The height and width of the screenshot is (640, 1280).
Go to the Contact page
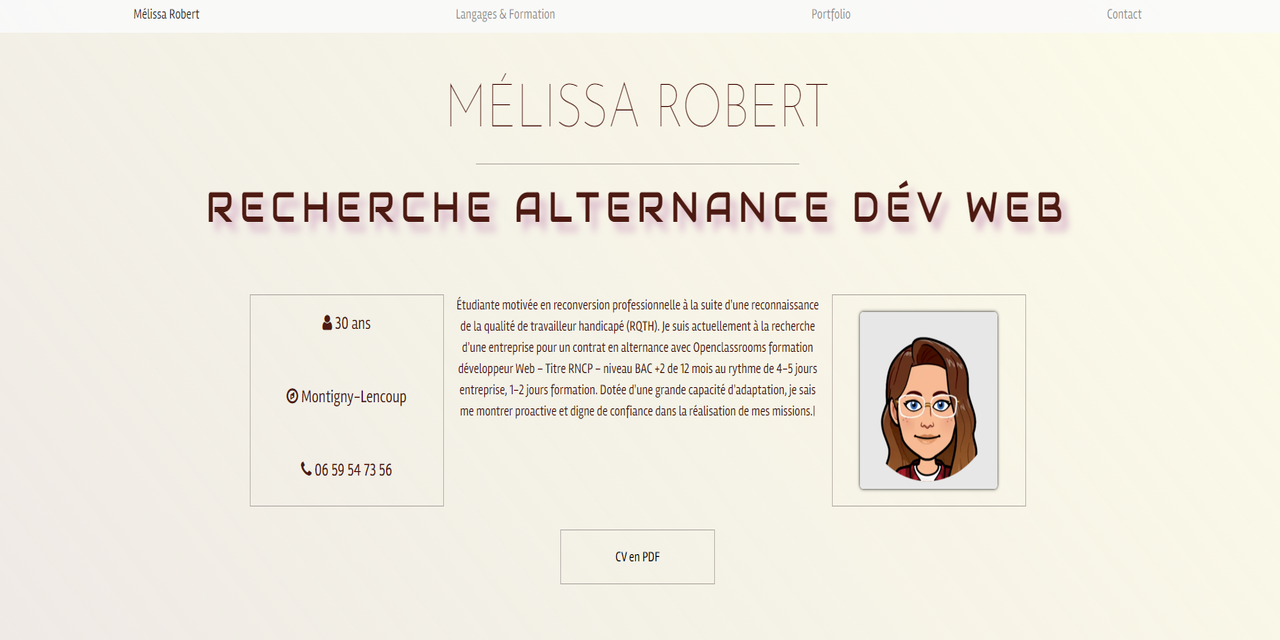[x=1123, y=14]
